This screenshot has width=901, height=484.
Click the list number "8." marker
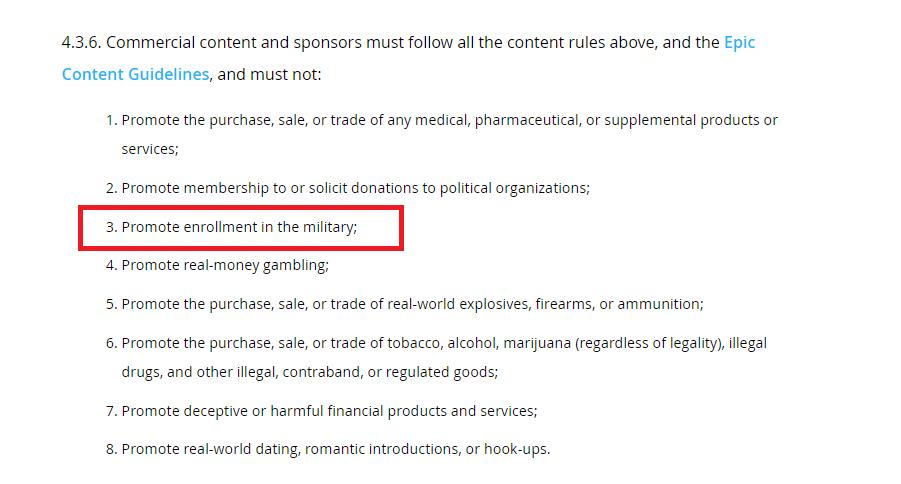(112, 449)
